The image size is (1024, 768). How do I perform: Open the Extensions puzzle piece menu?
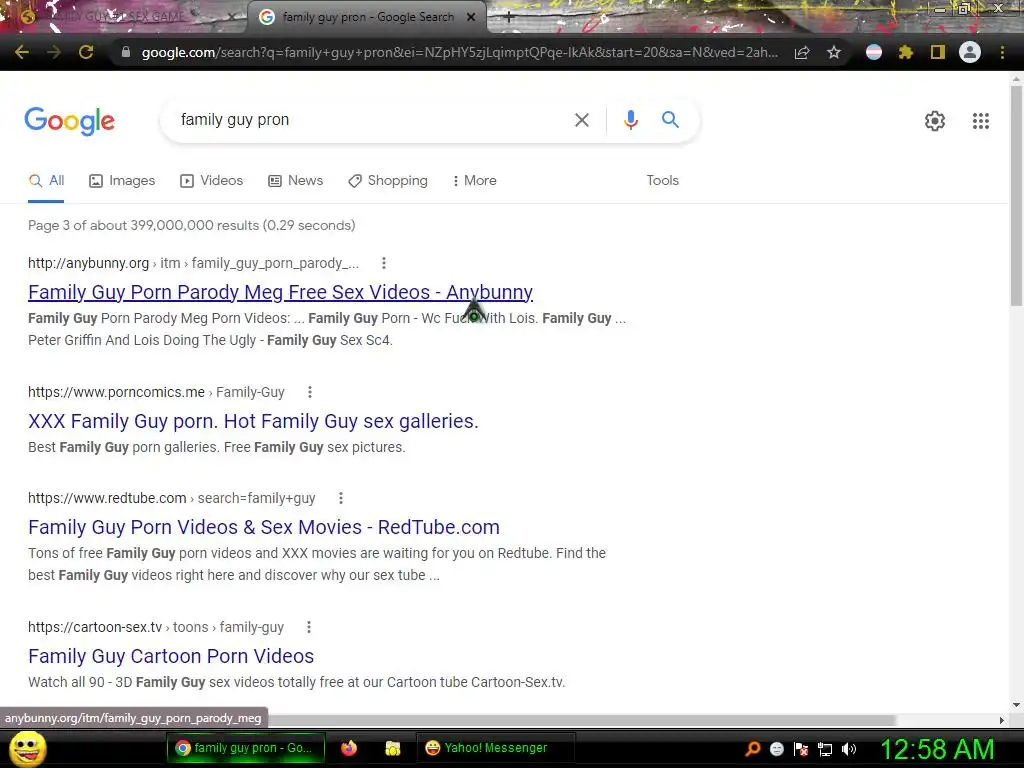click(906, 52)
